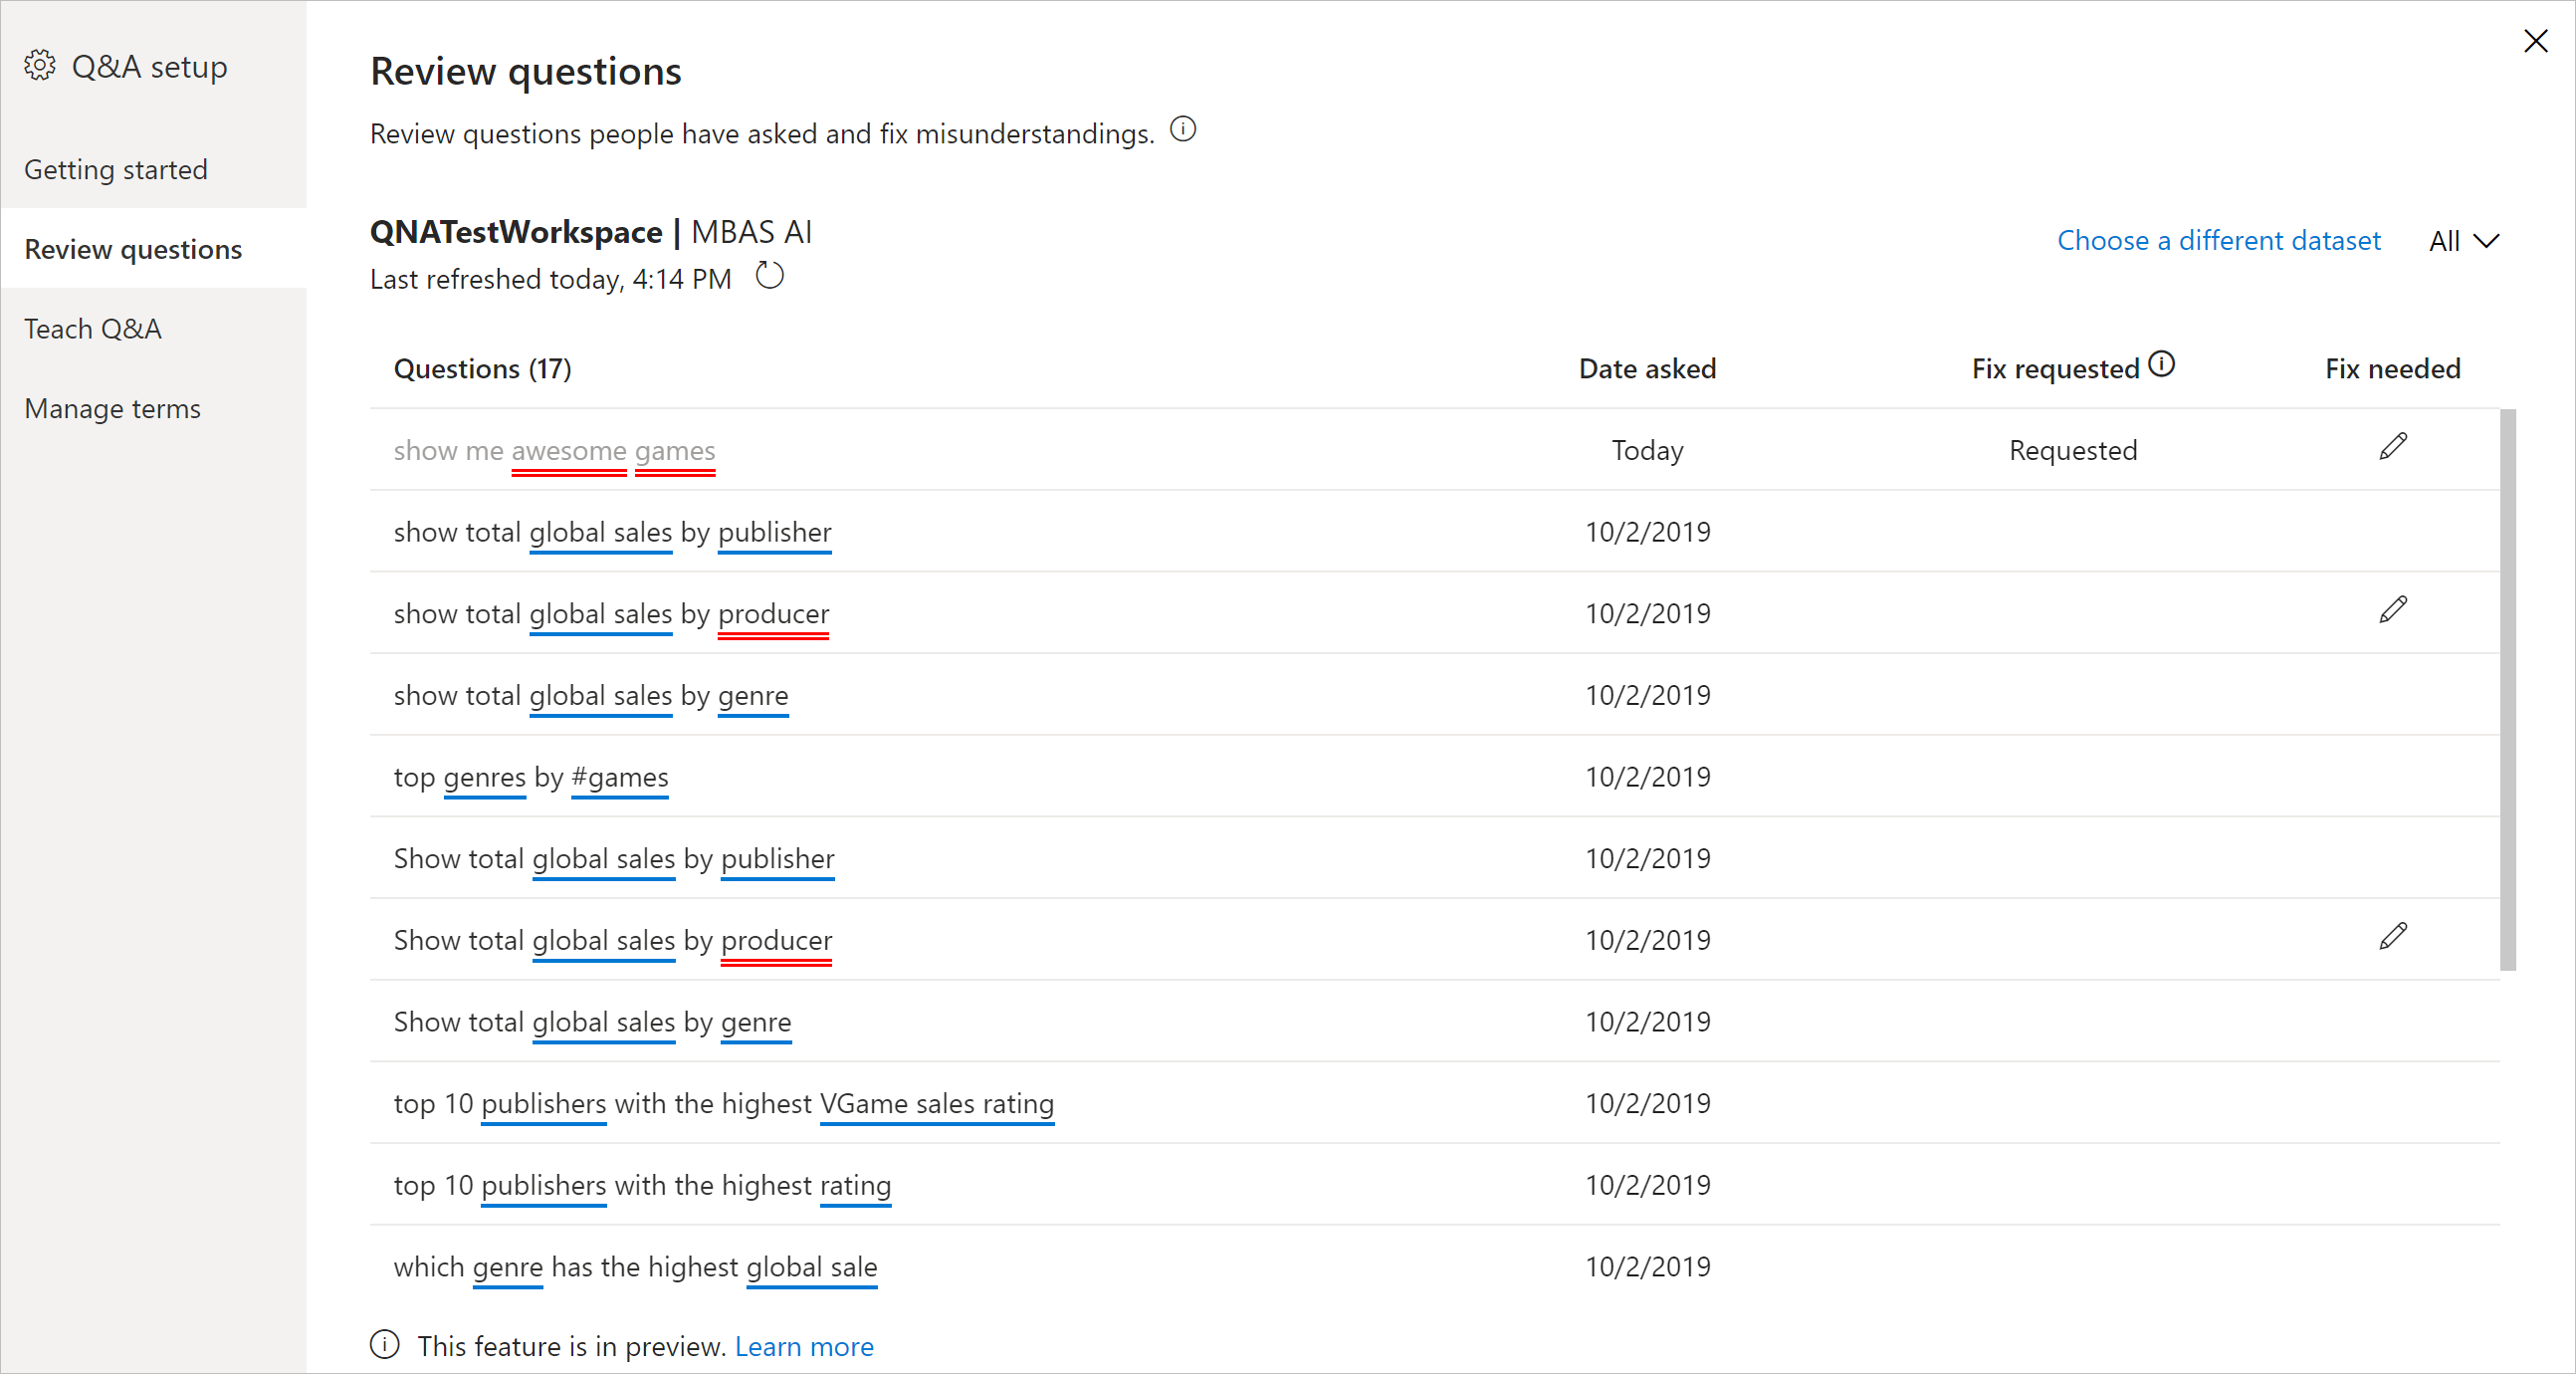
Task: Edit 'show total global sales by producer' with pencil
Action: tap(2392, 610)
